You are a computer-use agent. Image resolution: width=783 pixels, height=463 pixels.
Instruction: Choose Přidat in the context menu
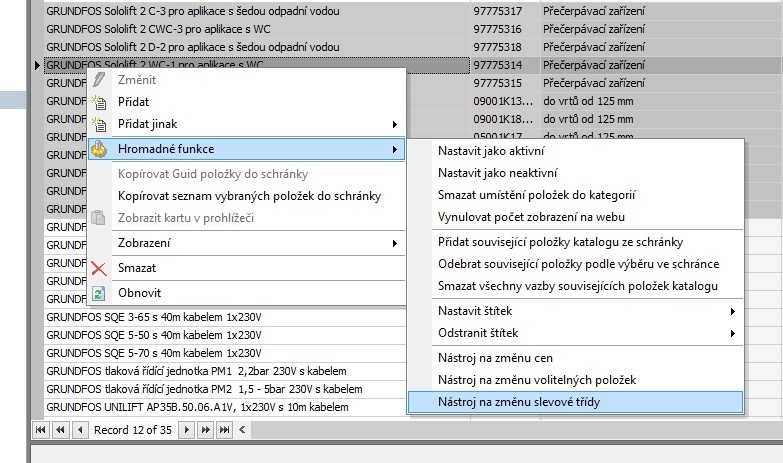246,102
